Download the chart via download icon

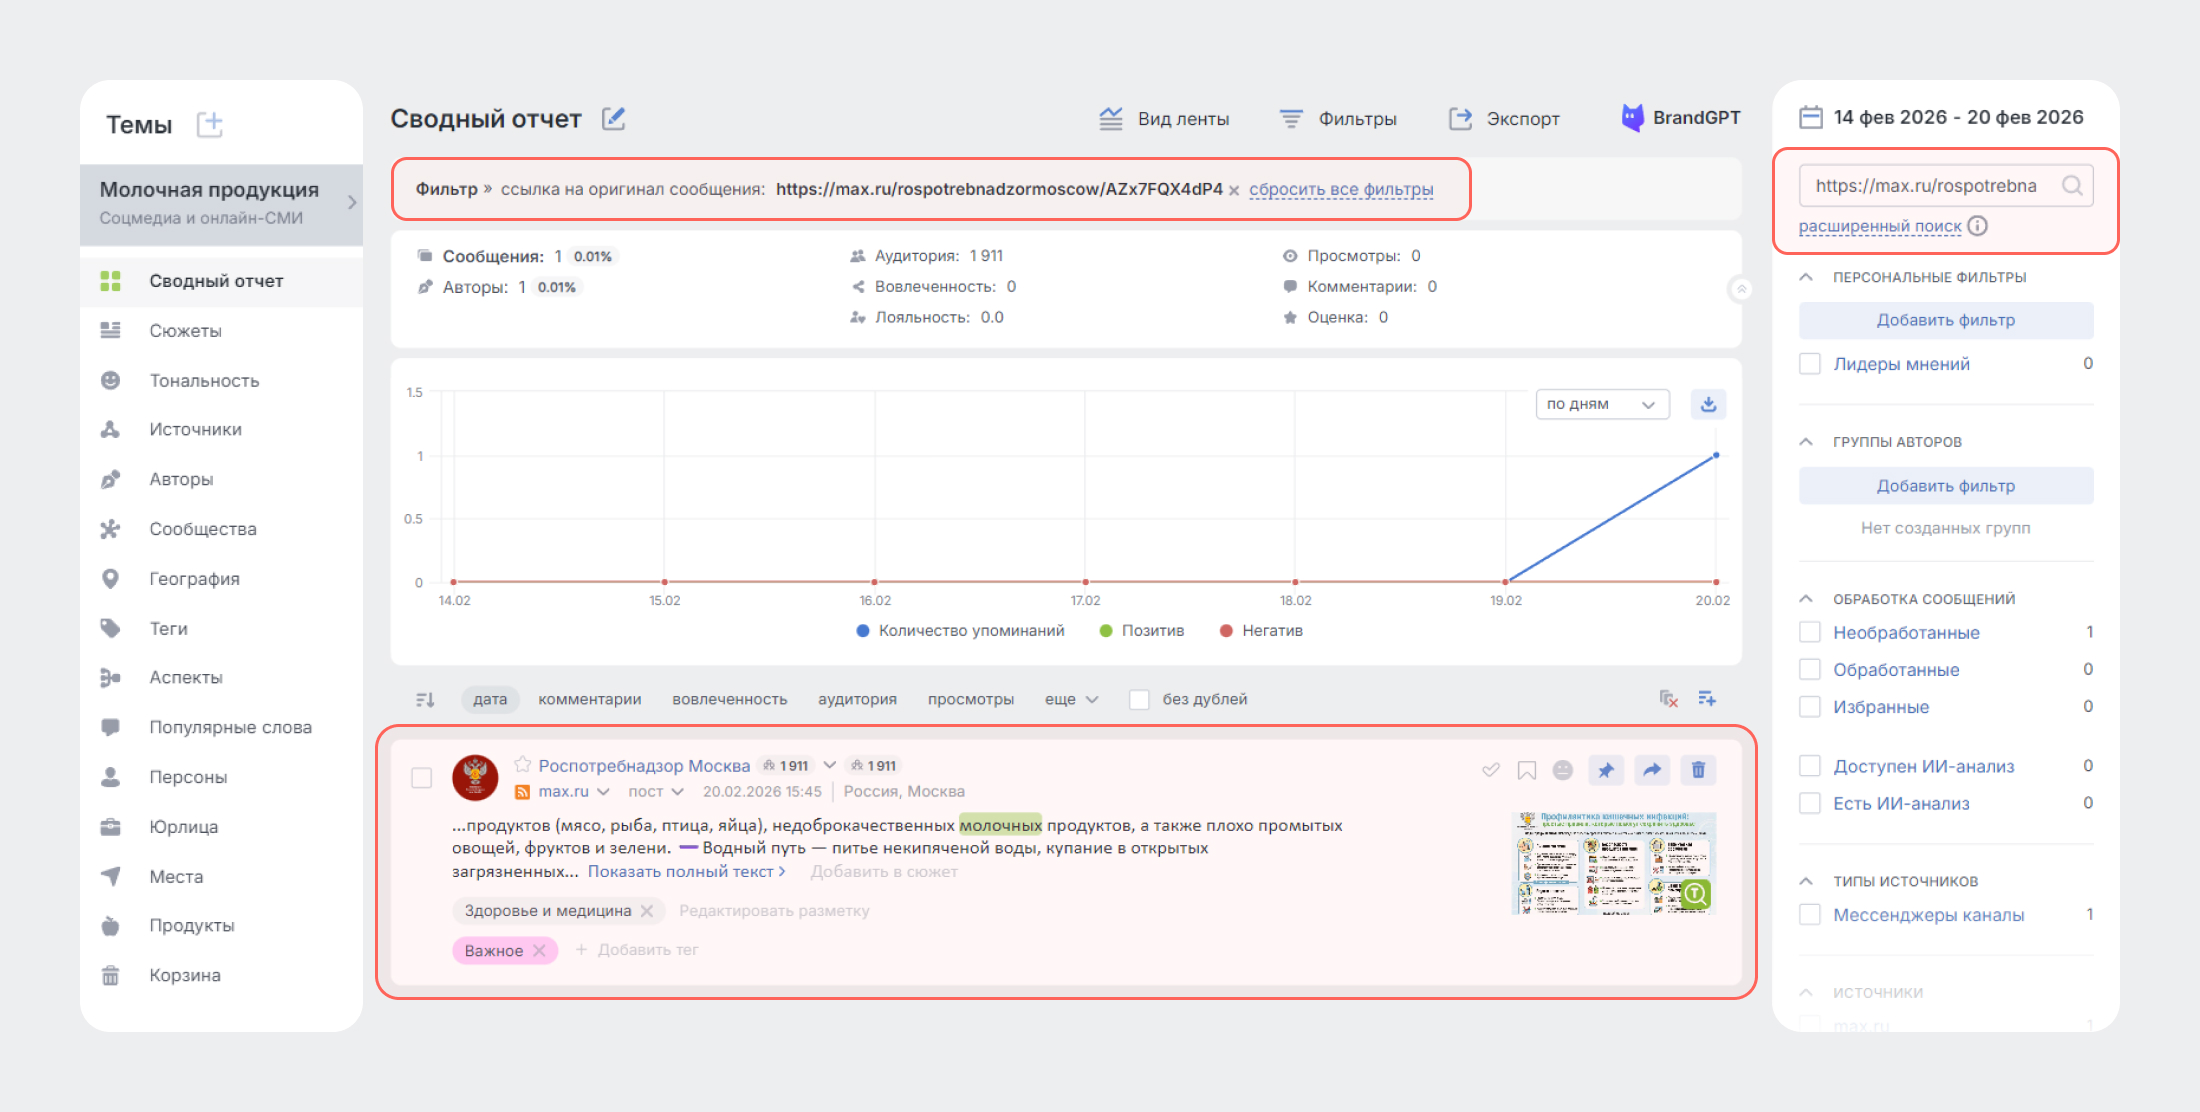click(1708, 404)
